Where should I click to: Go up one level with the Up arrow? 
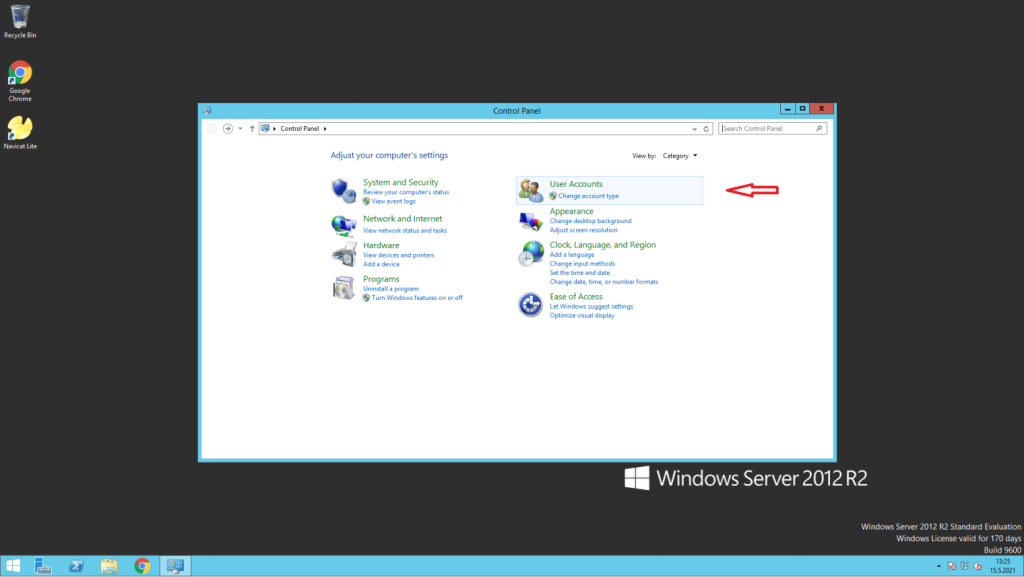(x=252, y=129)
